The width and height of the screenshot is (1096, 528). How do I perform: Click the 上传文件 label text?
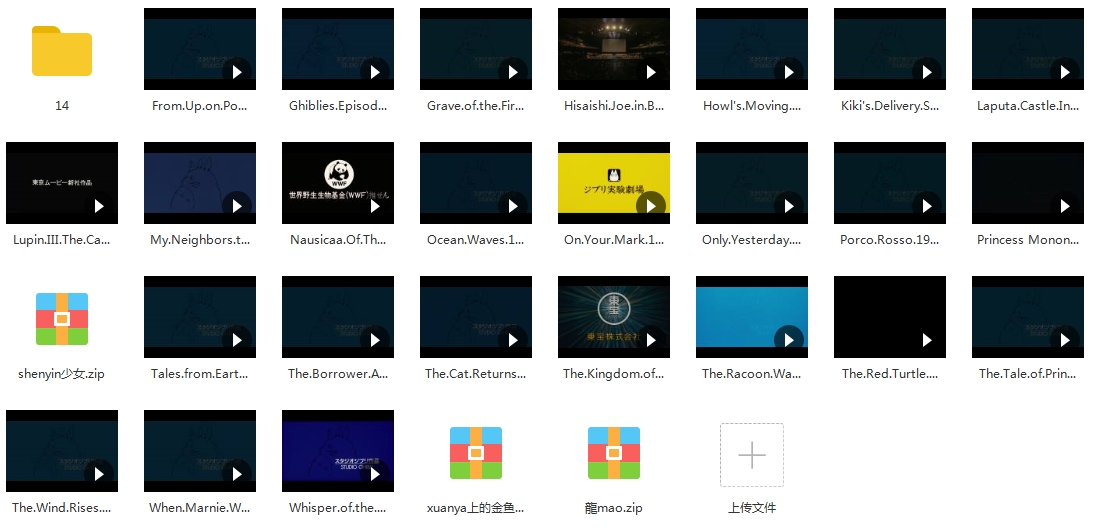[x=752, y=508]
